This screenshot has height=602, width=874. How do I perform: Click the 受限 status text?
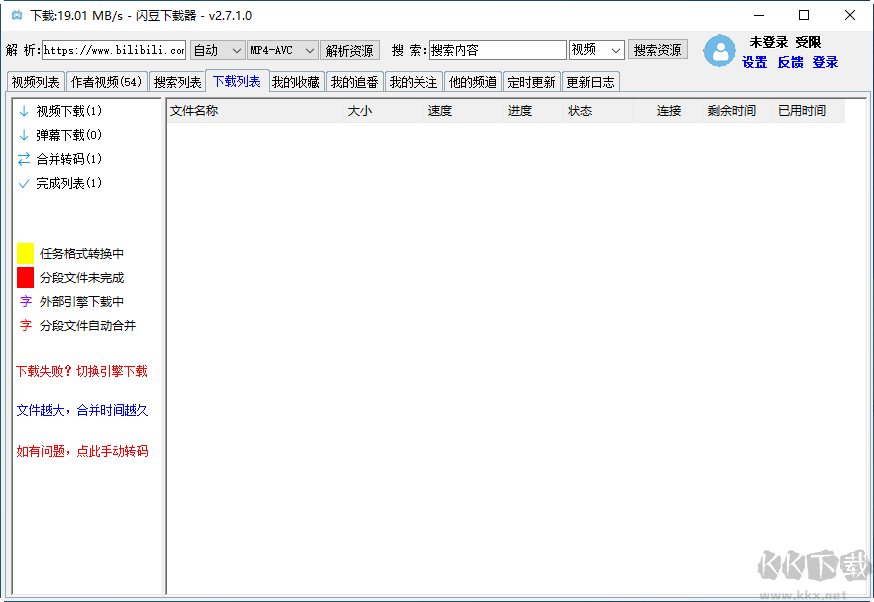tap(808, 42)
